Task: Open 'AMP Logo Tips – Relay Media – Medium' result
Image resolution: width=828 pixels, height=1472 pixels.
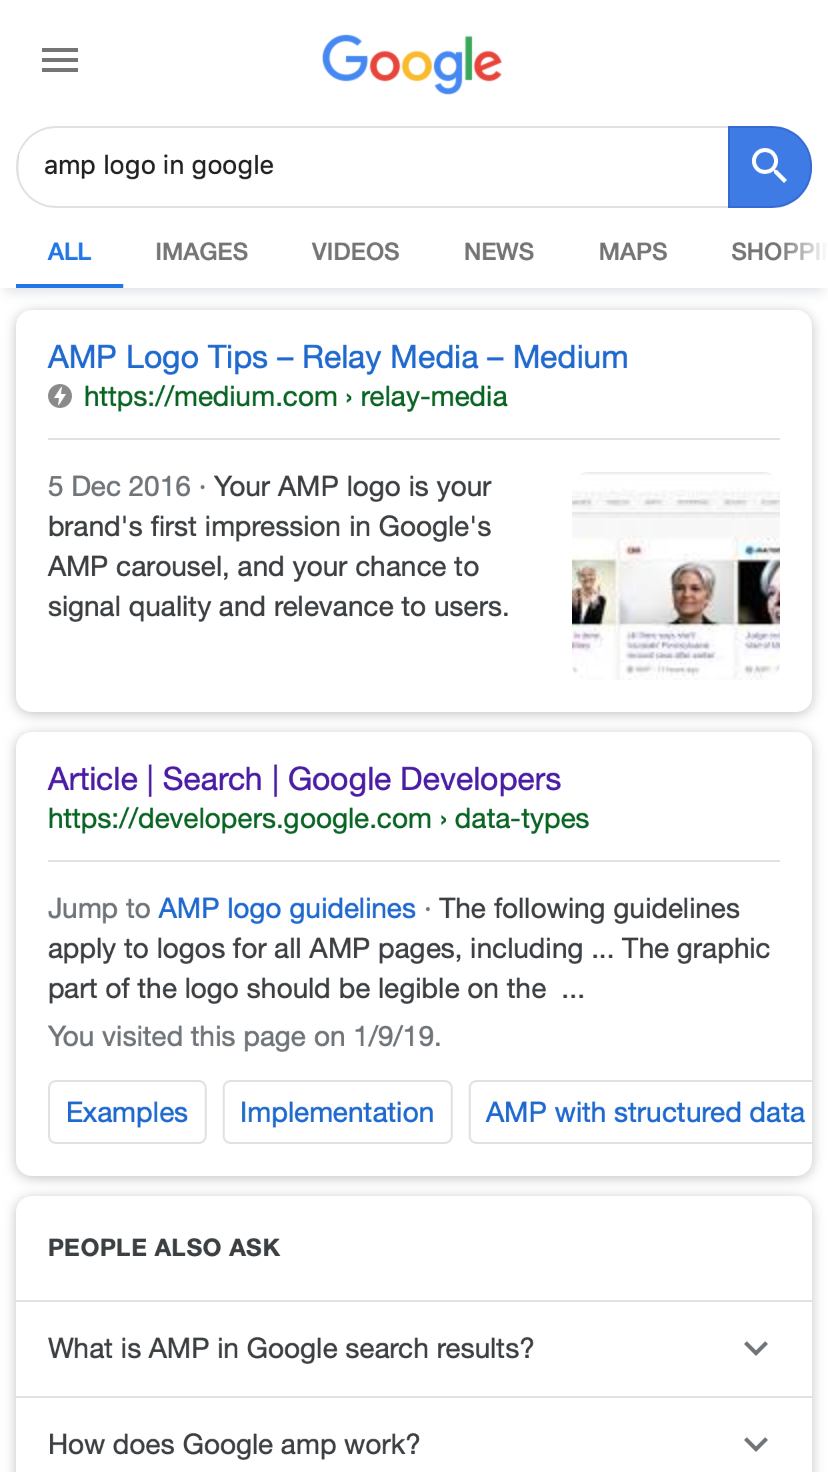Action: [x=338, y=357]
